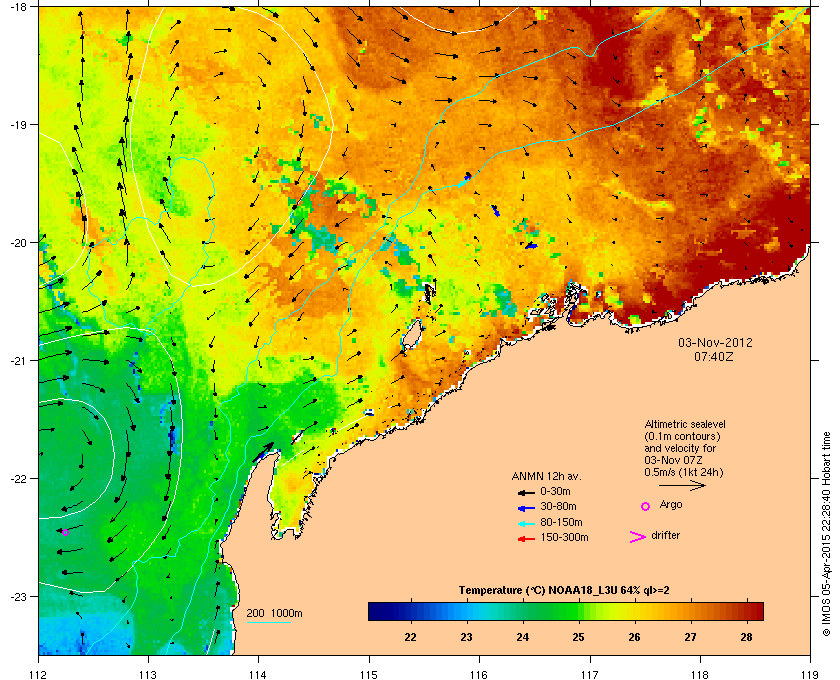Click the longitude axis label 115
This screenshot has width=840, height=680.
(369, 674)
